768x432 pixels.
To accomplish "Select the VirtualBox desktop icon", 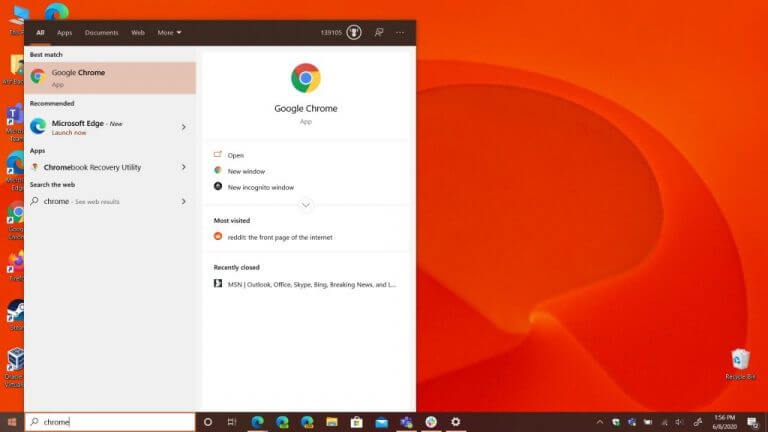I will (x=15, y=367).
